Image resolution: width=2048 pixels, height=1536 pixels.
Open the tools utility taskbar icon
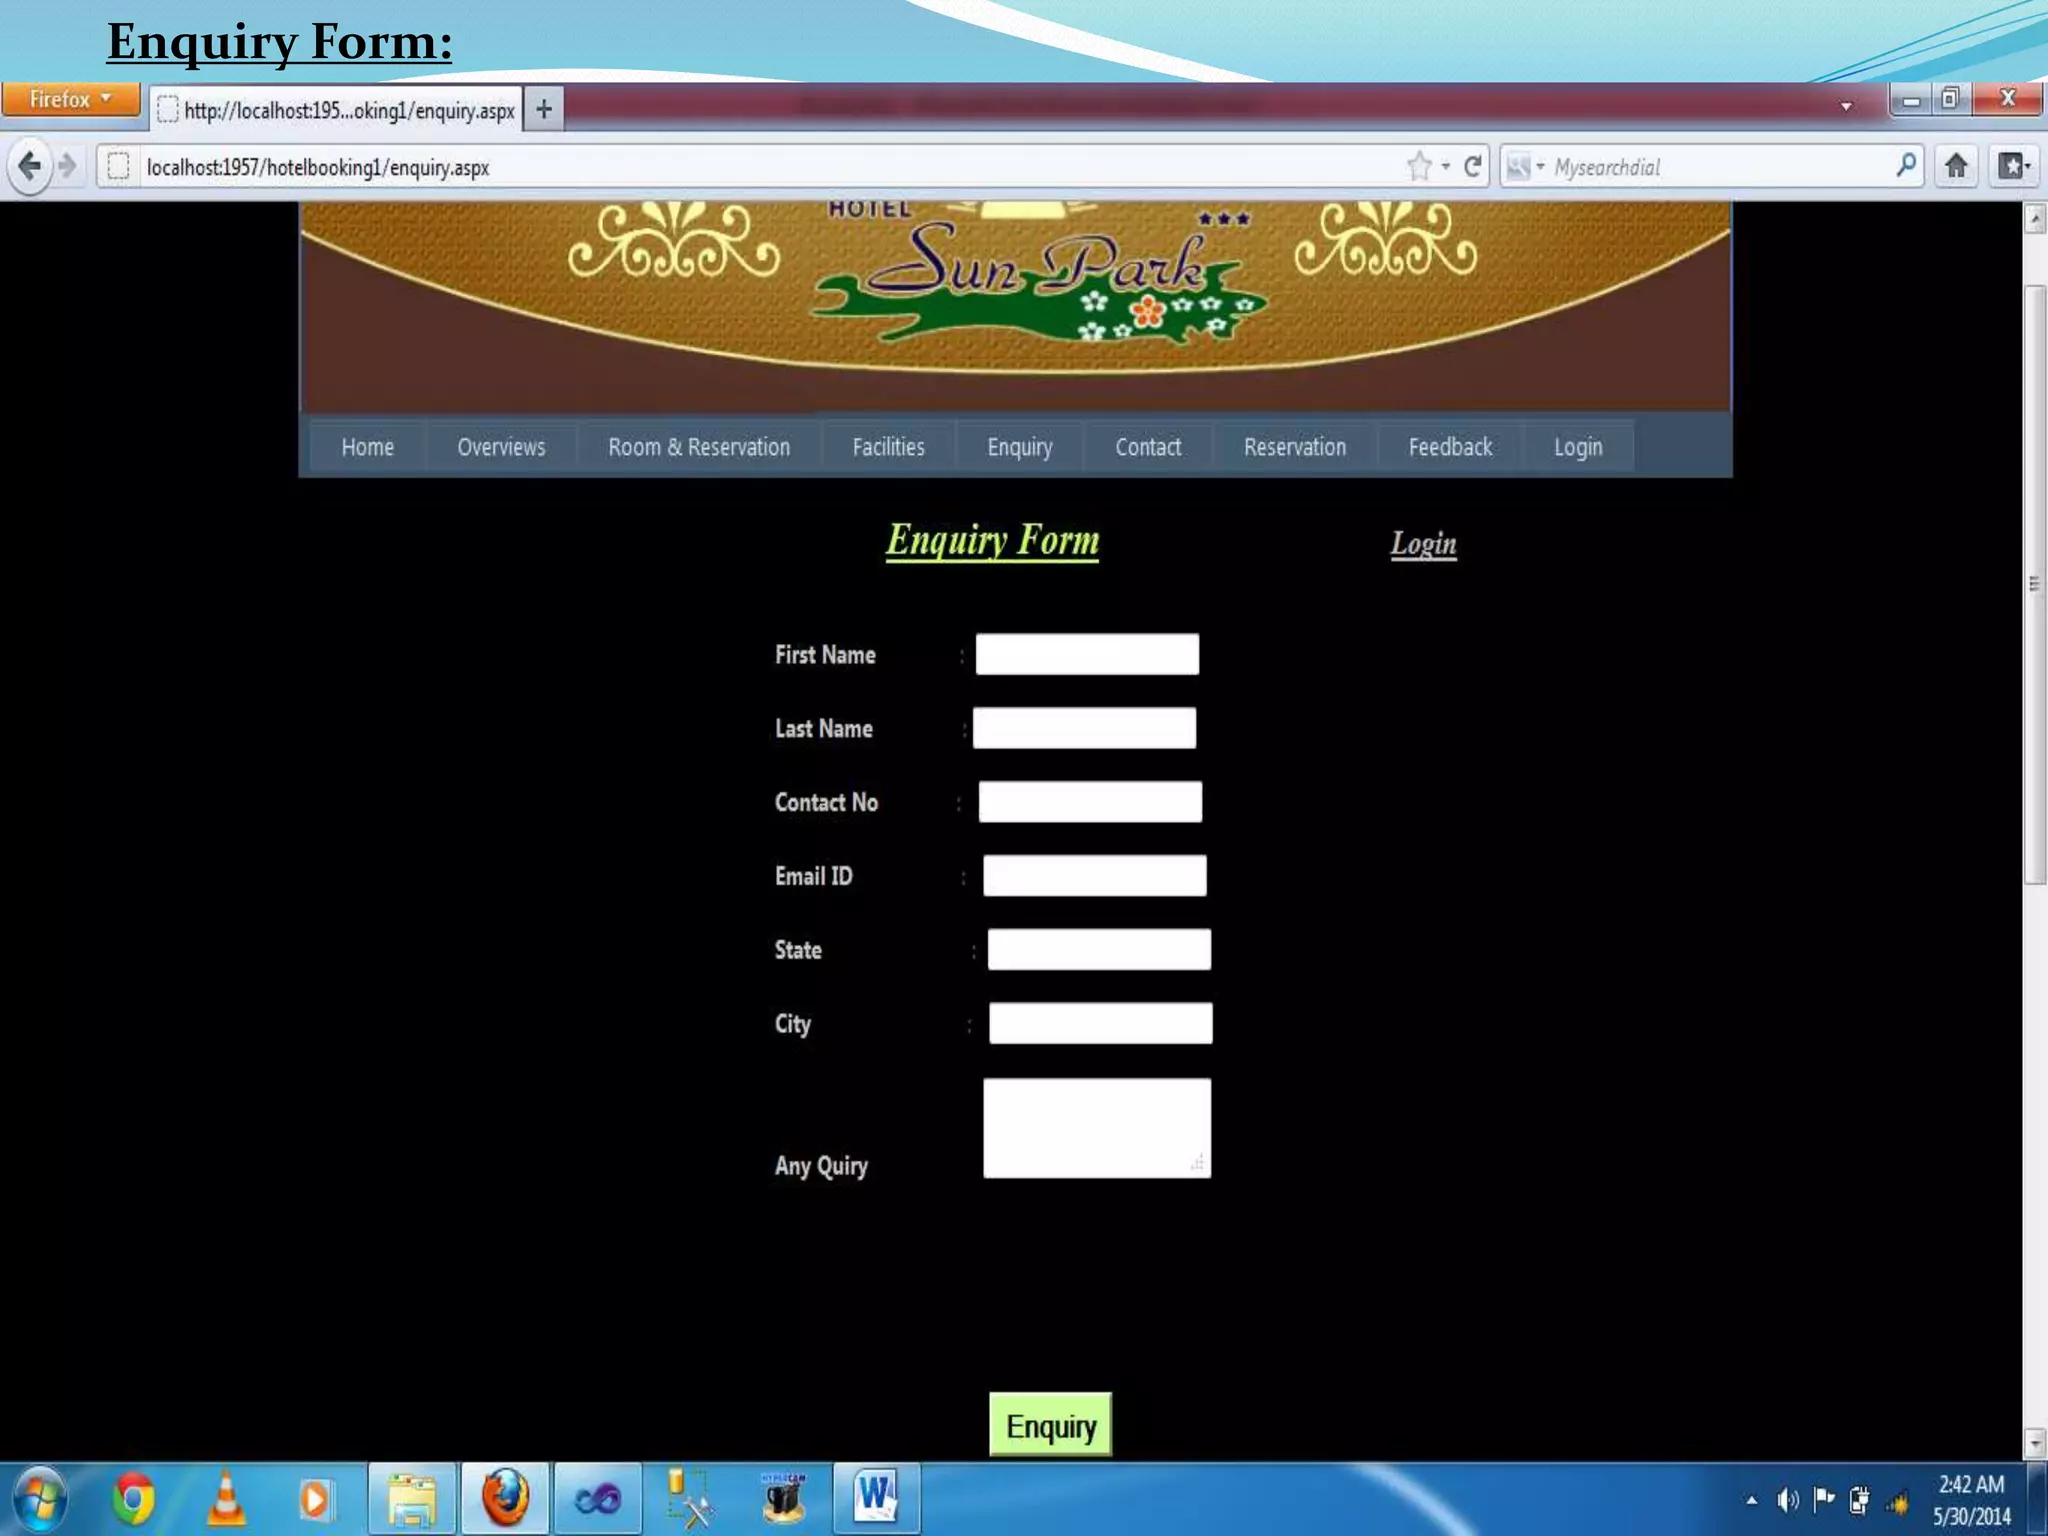[x=689, y=1500]
